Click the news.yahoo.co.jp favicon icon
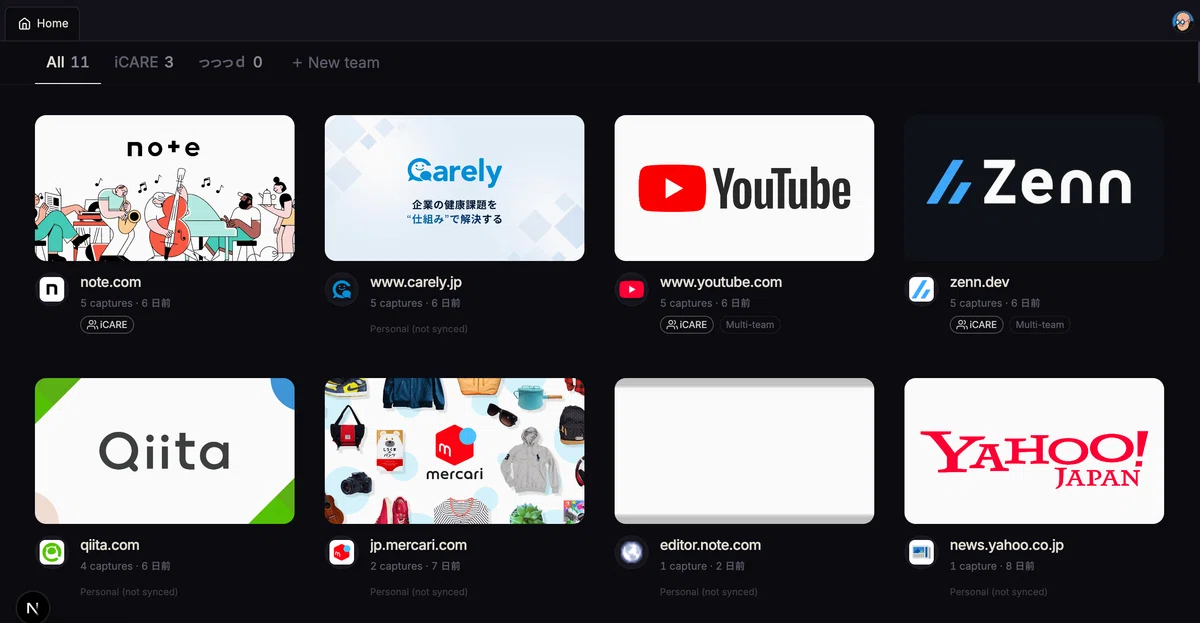The image size is (1200, 623). point(921,552)
